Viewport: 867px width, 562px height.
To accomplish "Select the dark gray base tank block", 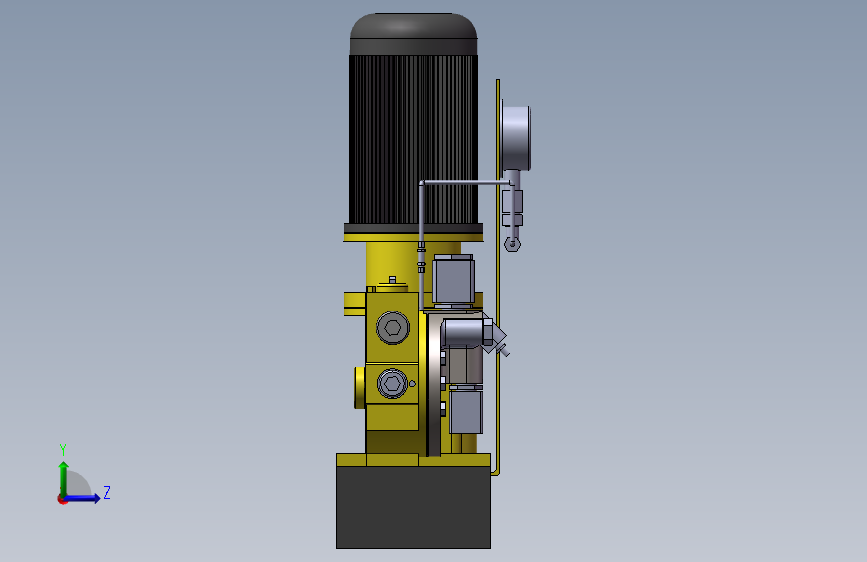I will 413,507.
